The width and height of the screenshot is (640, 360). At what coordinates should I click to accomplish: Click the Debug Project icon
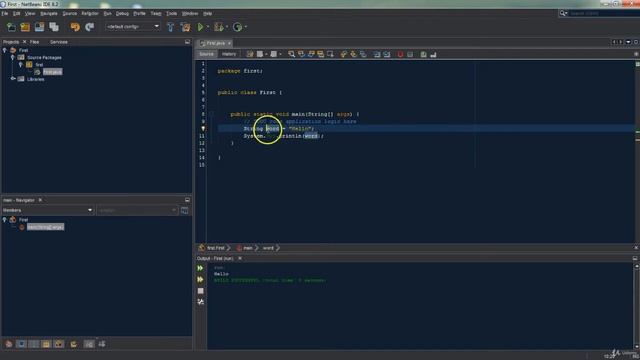pos(219,27)
